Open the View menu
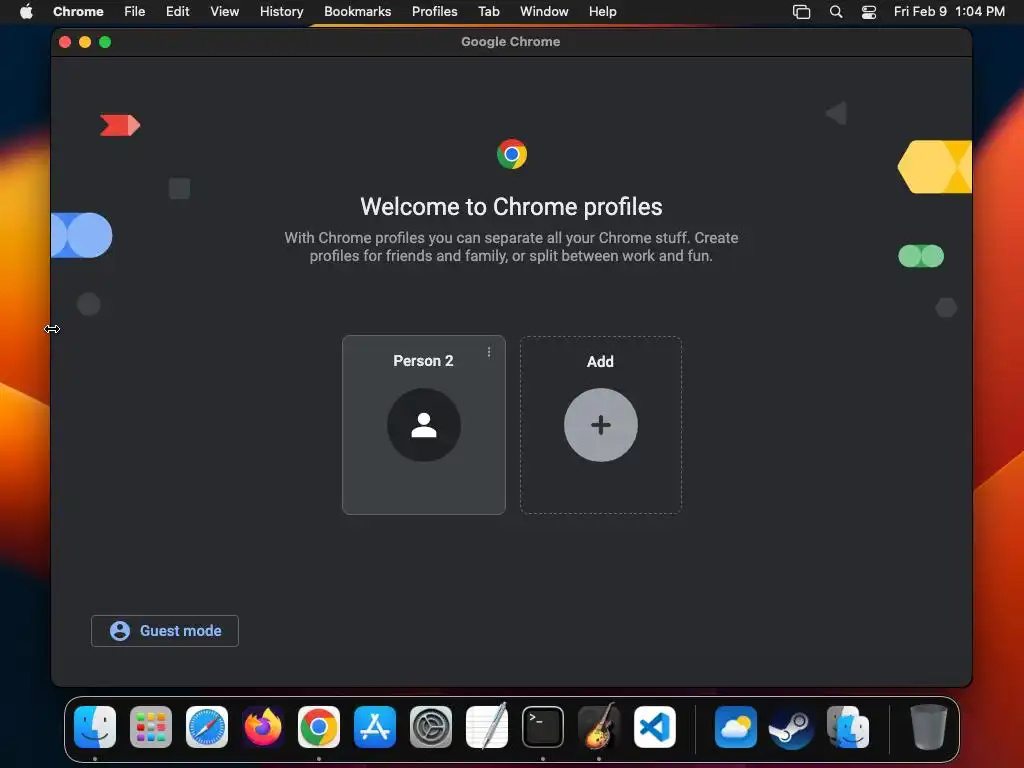The width and height of the screenshot is (1024, 768). 224,11
